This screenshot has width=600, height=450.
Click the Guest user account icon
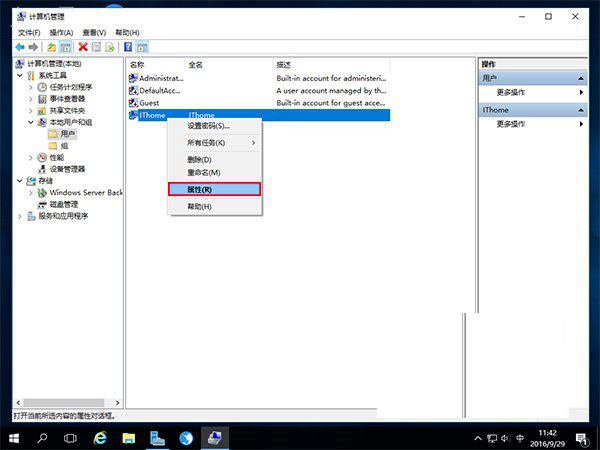pos(133,103)
